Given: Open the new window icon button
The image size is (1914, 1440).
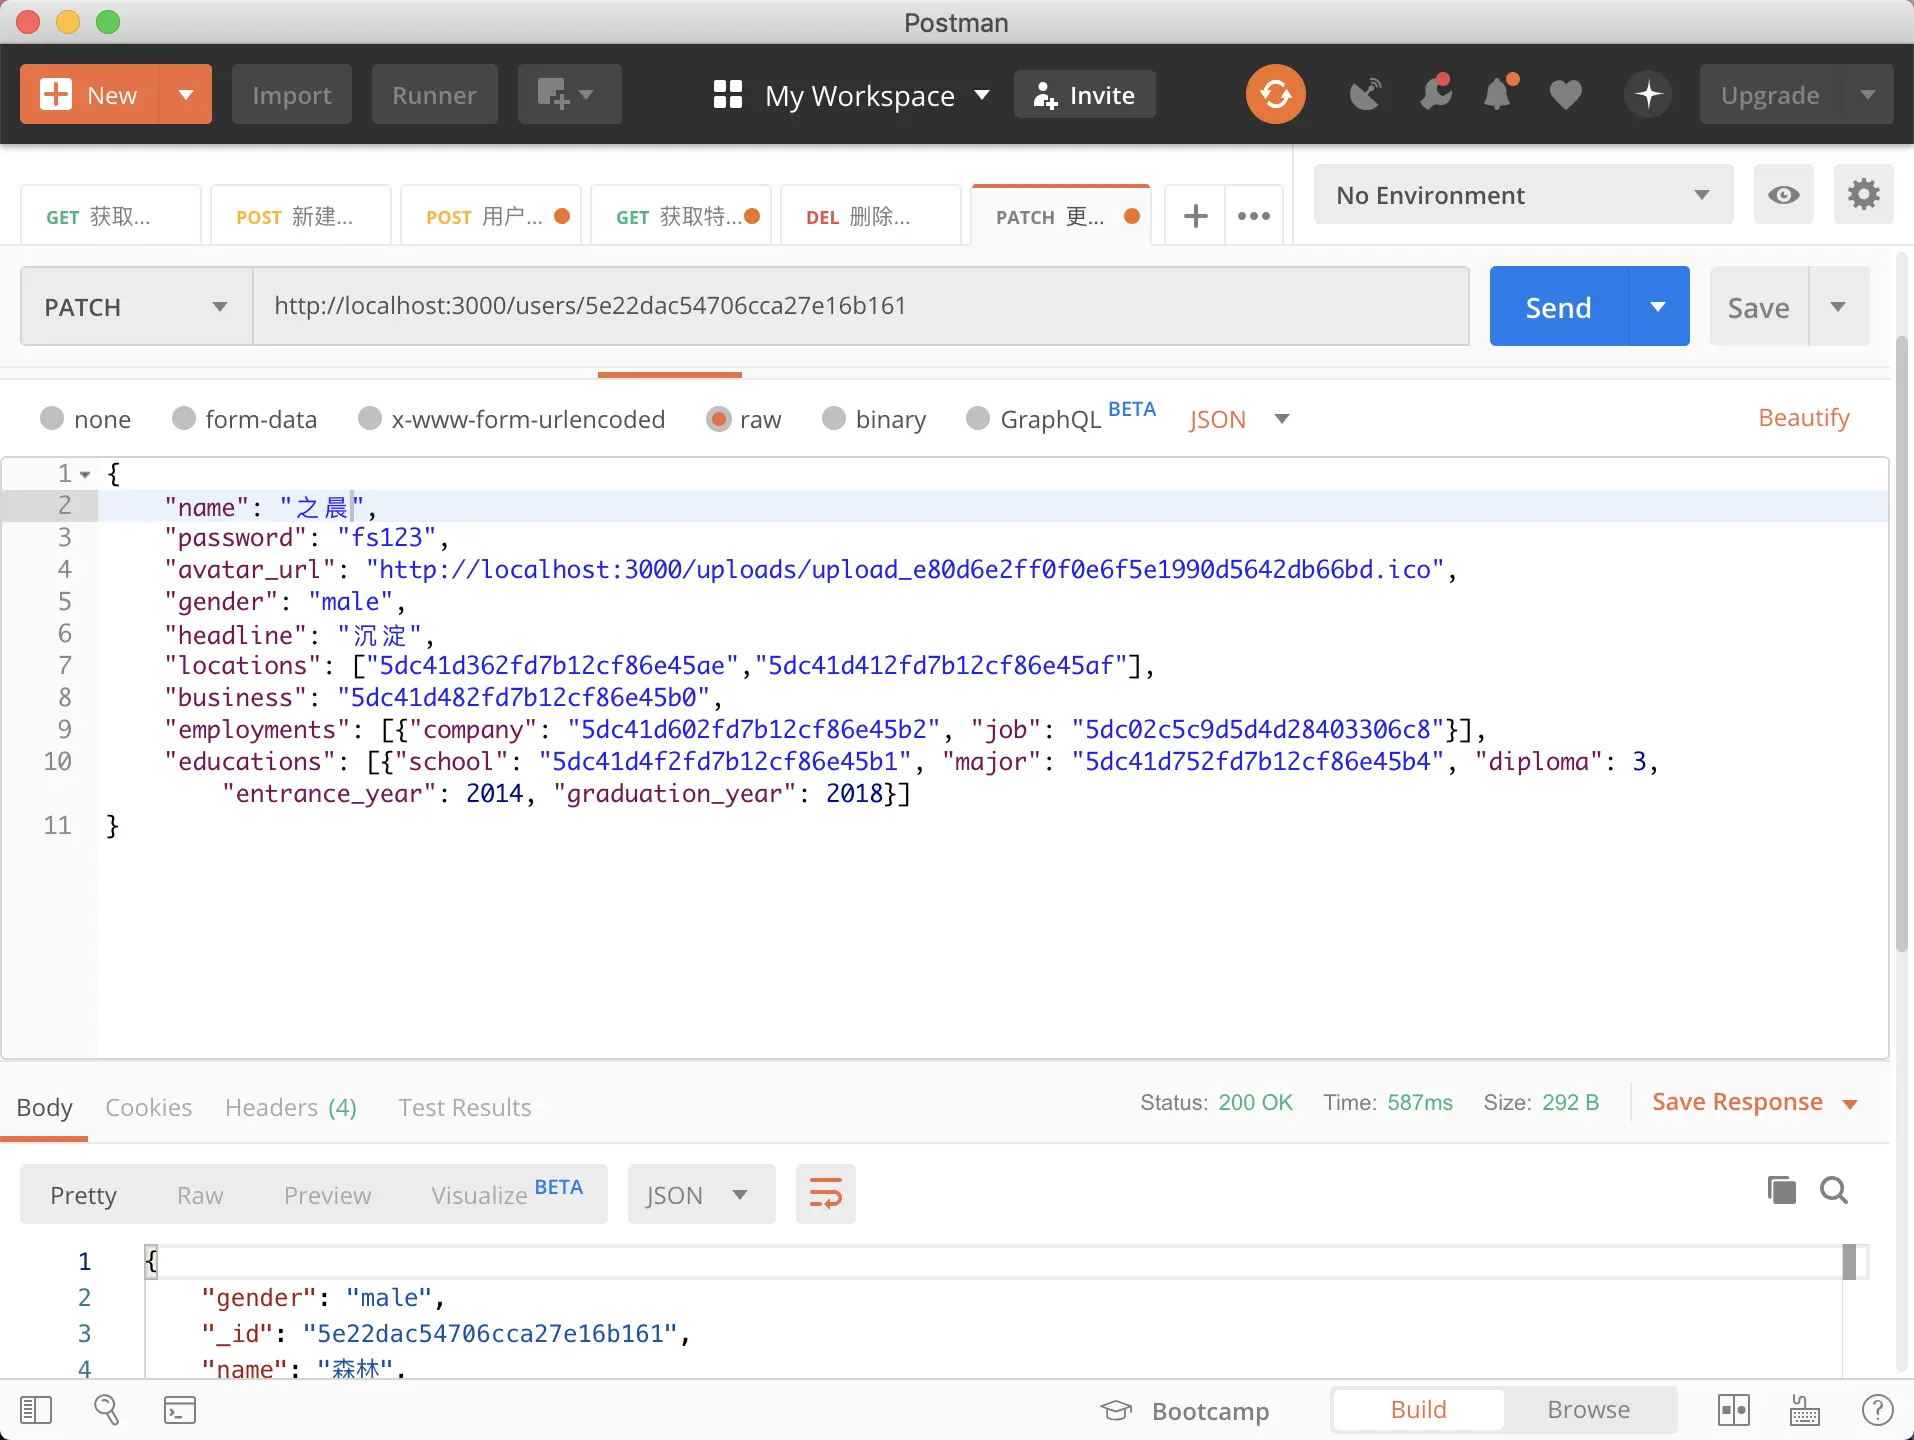Looking at the screenshot, I should (569, 95).
